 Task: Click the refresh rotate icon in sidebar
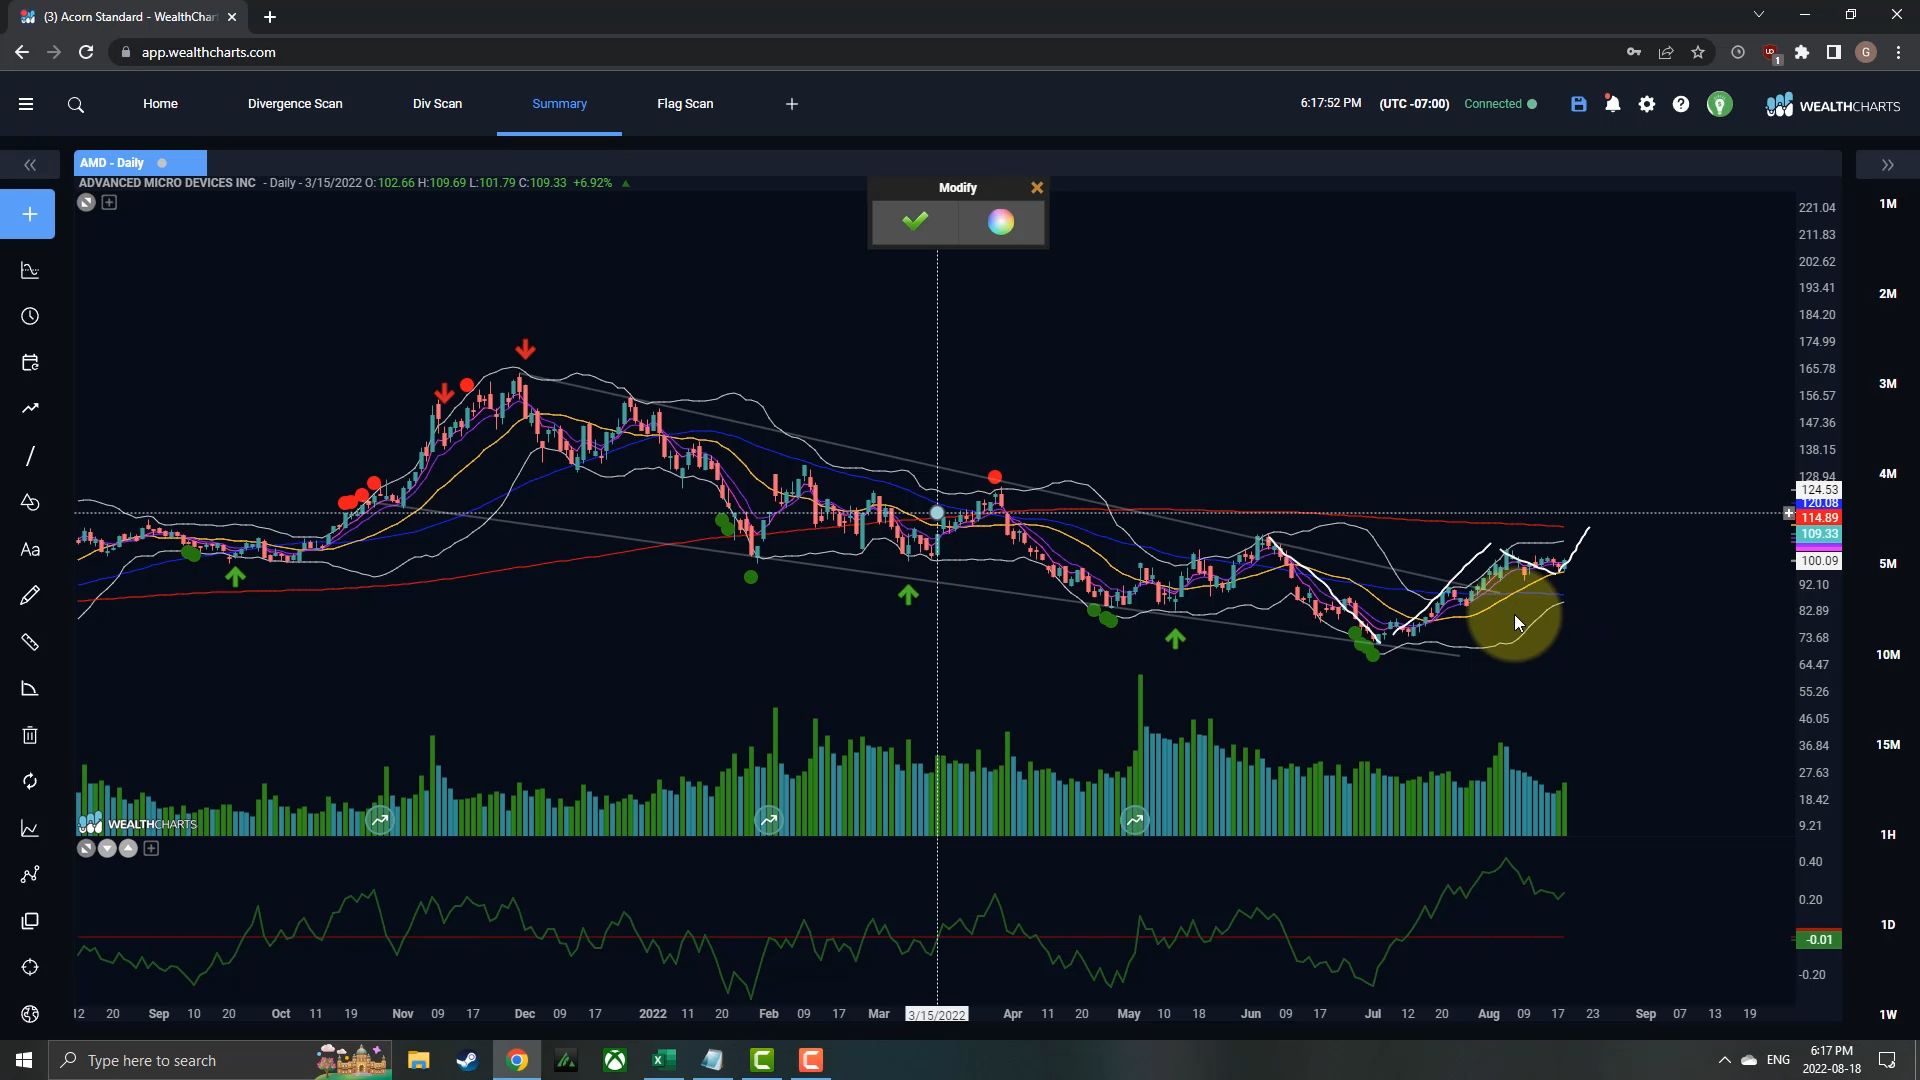pos(30,781)
